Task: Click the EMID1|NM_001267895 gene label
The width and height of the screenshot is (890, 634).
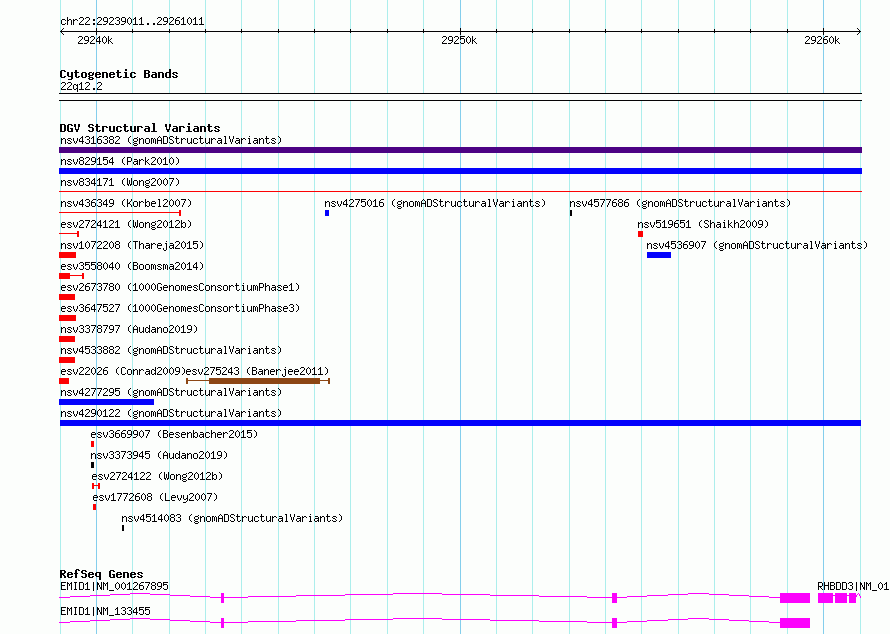Action: (114, 586)
